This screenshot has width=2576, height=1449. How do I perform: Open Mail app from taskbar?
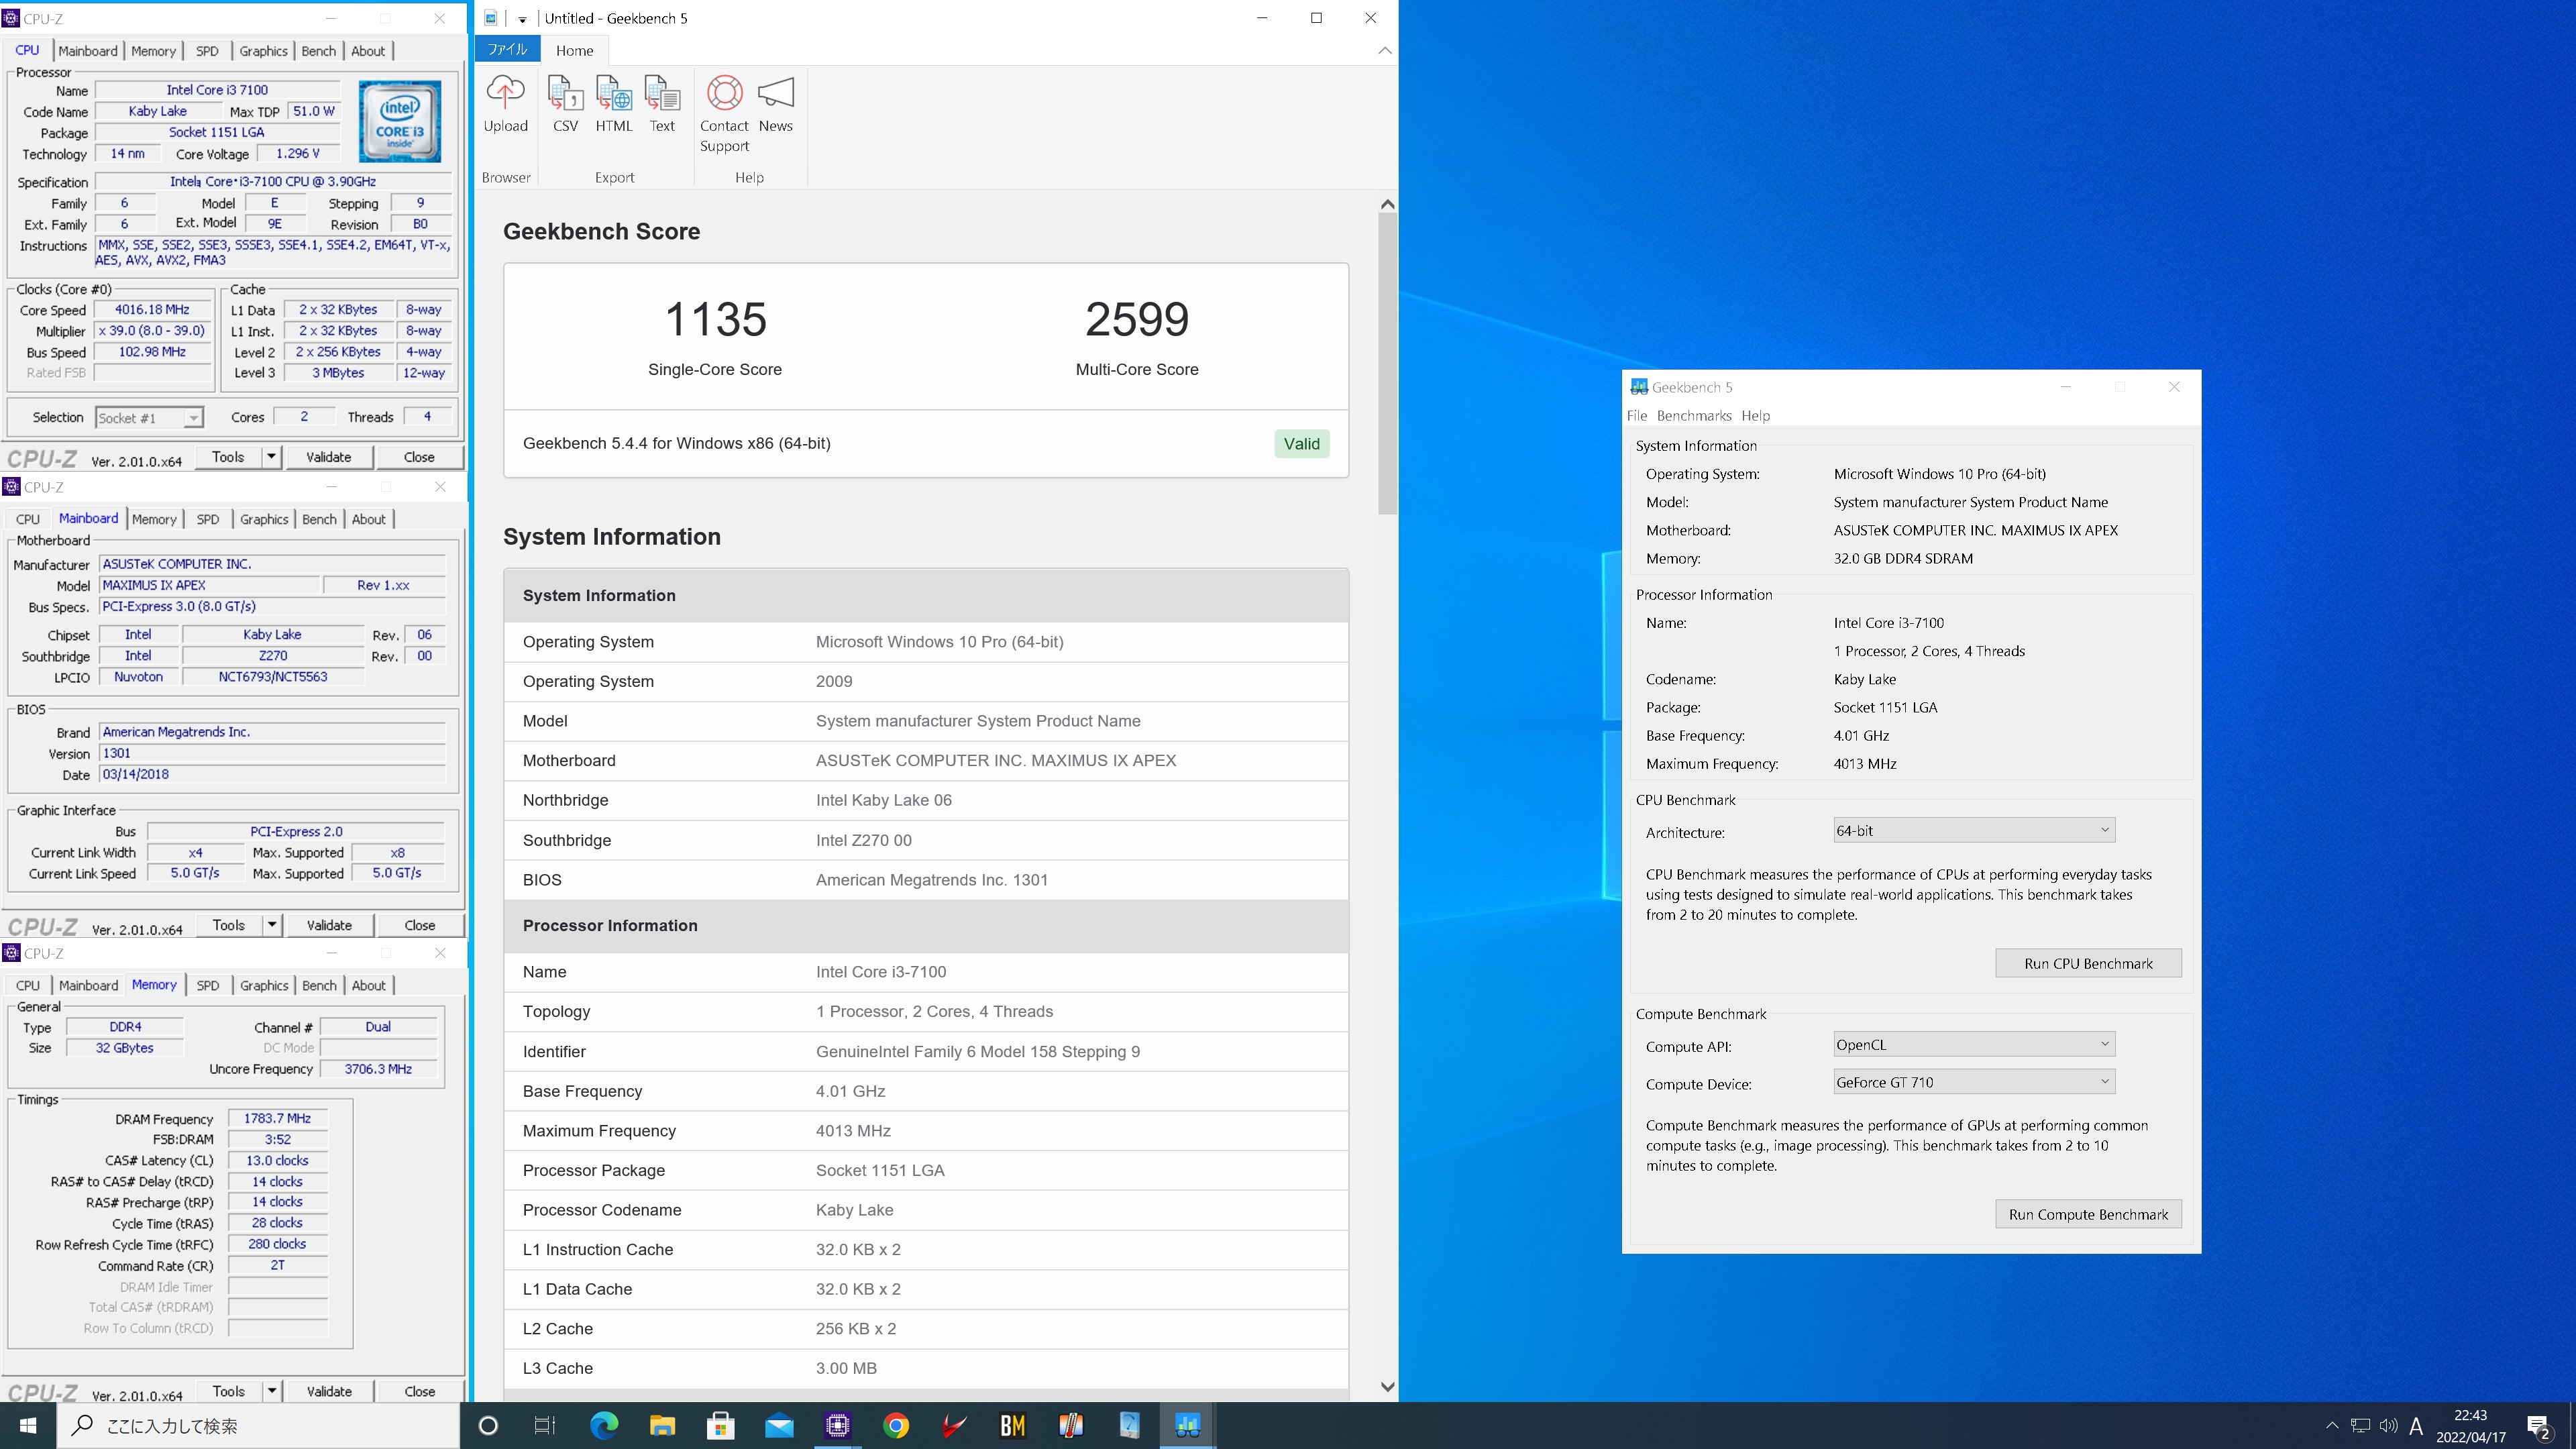pyautogui.click(x=779, y=1426)
